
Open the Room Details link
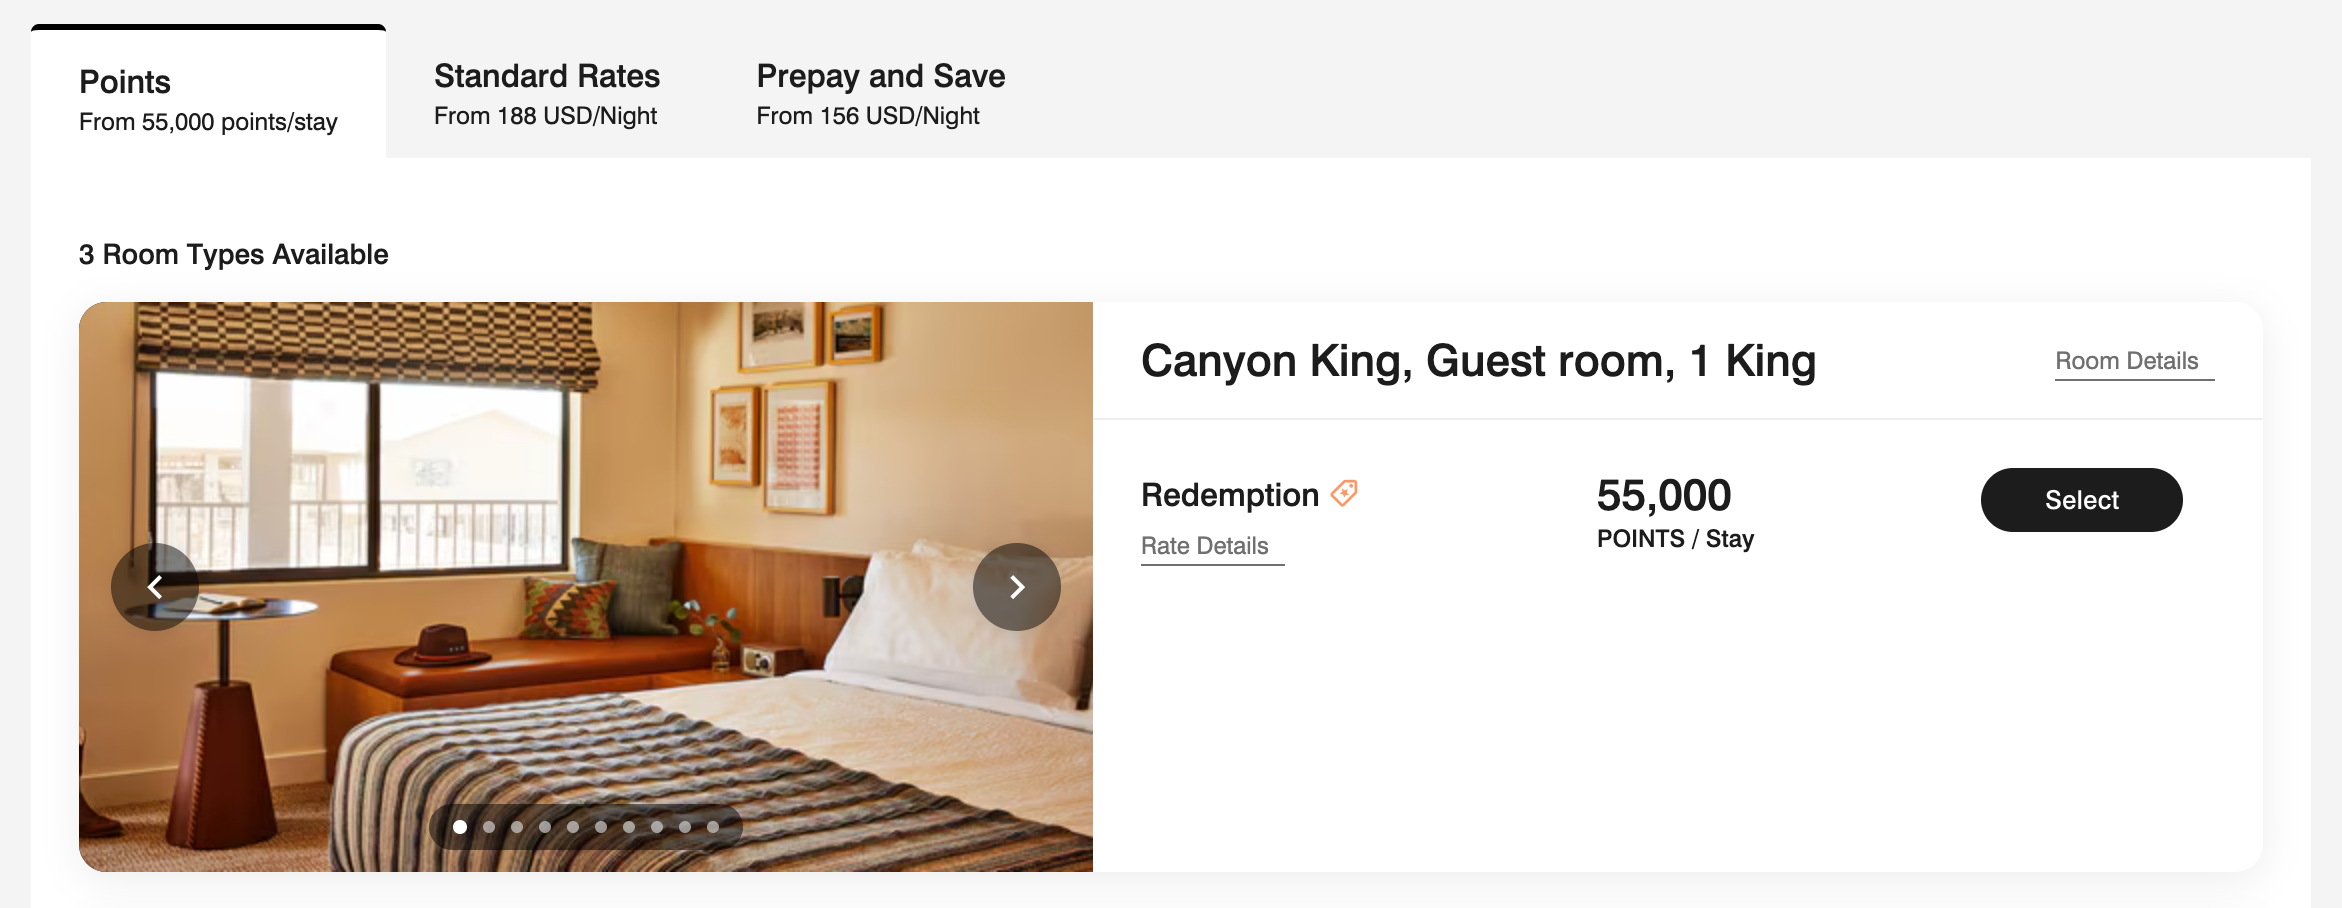tap(2126, 361)
